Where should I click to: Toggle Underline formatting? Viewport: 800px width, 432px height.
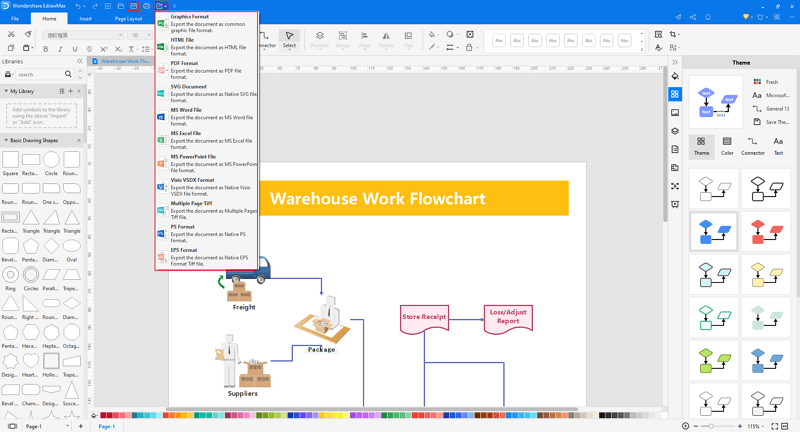75,49
